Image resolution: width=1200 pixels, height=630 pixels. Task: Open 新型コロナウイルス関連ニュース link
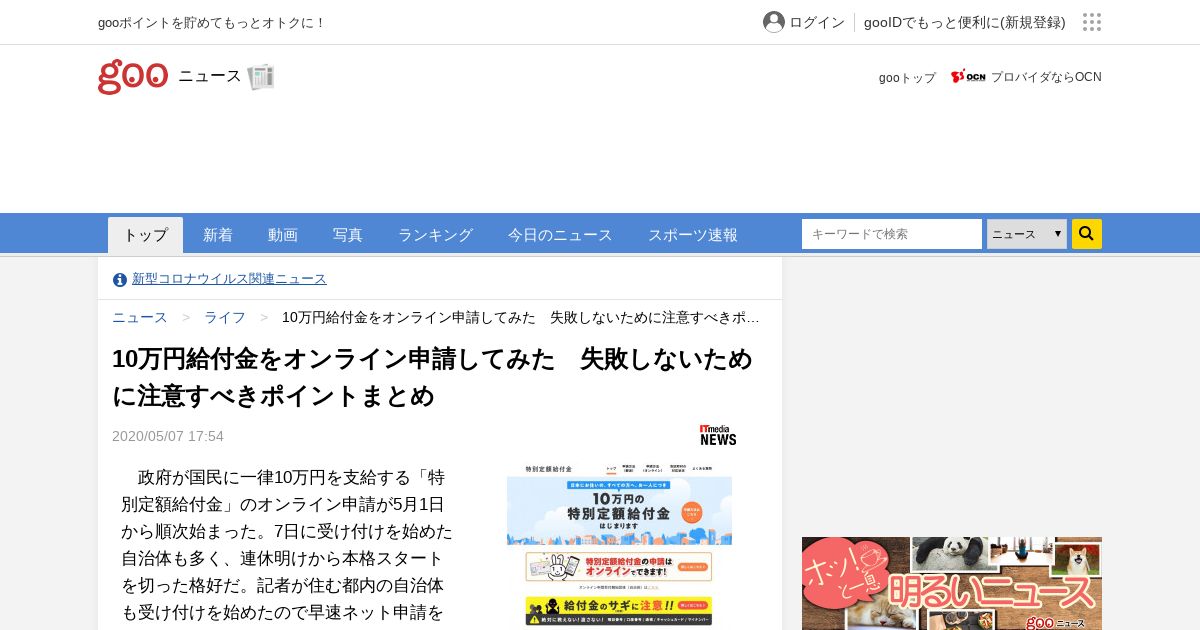point(229,279)
